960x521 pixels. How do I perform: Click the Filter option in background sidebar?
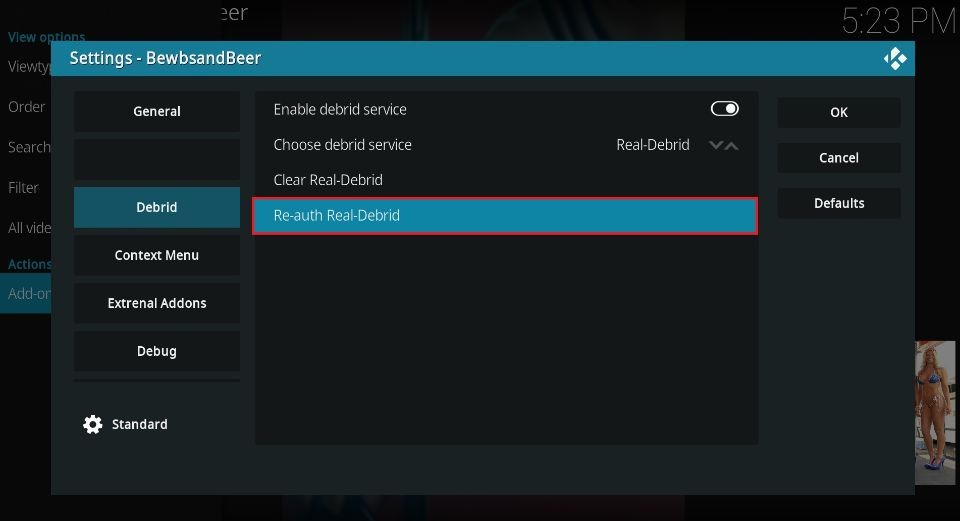pos(23,187)
